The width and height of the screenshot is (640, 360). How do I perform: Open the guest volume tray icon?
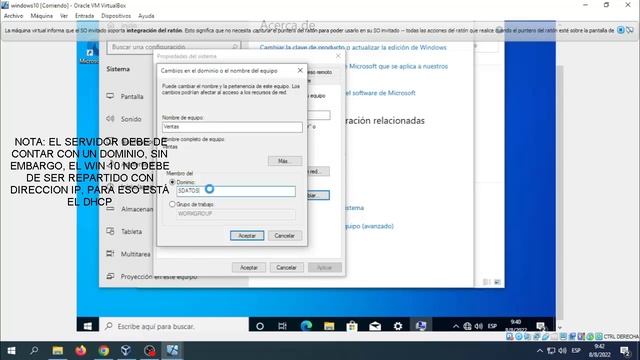479,326
